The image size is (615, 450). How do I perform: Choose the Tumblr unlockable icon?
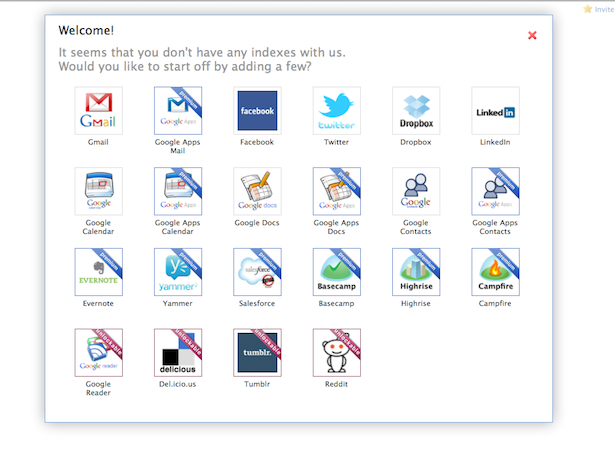click(257, 353)
